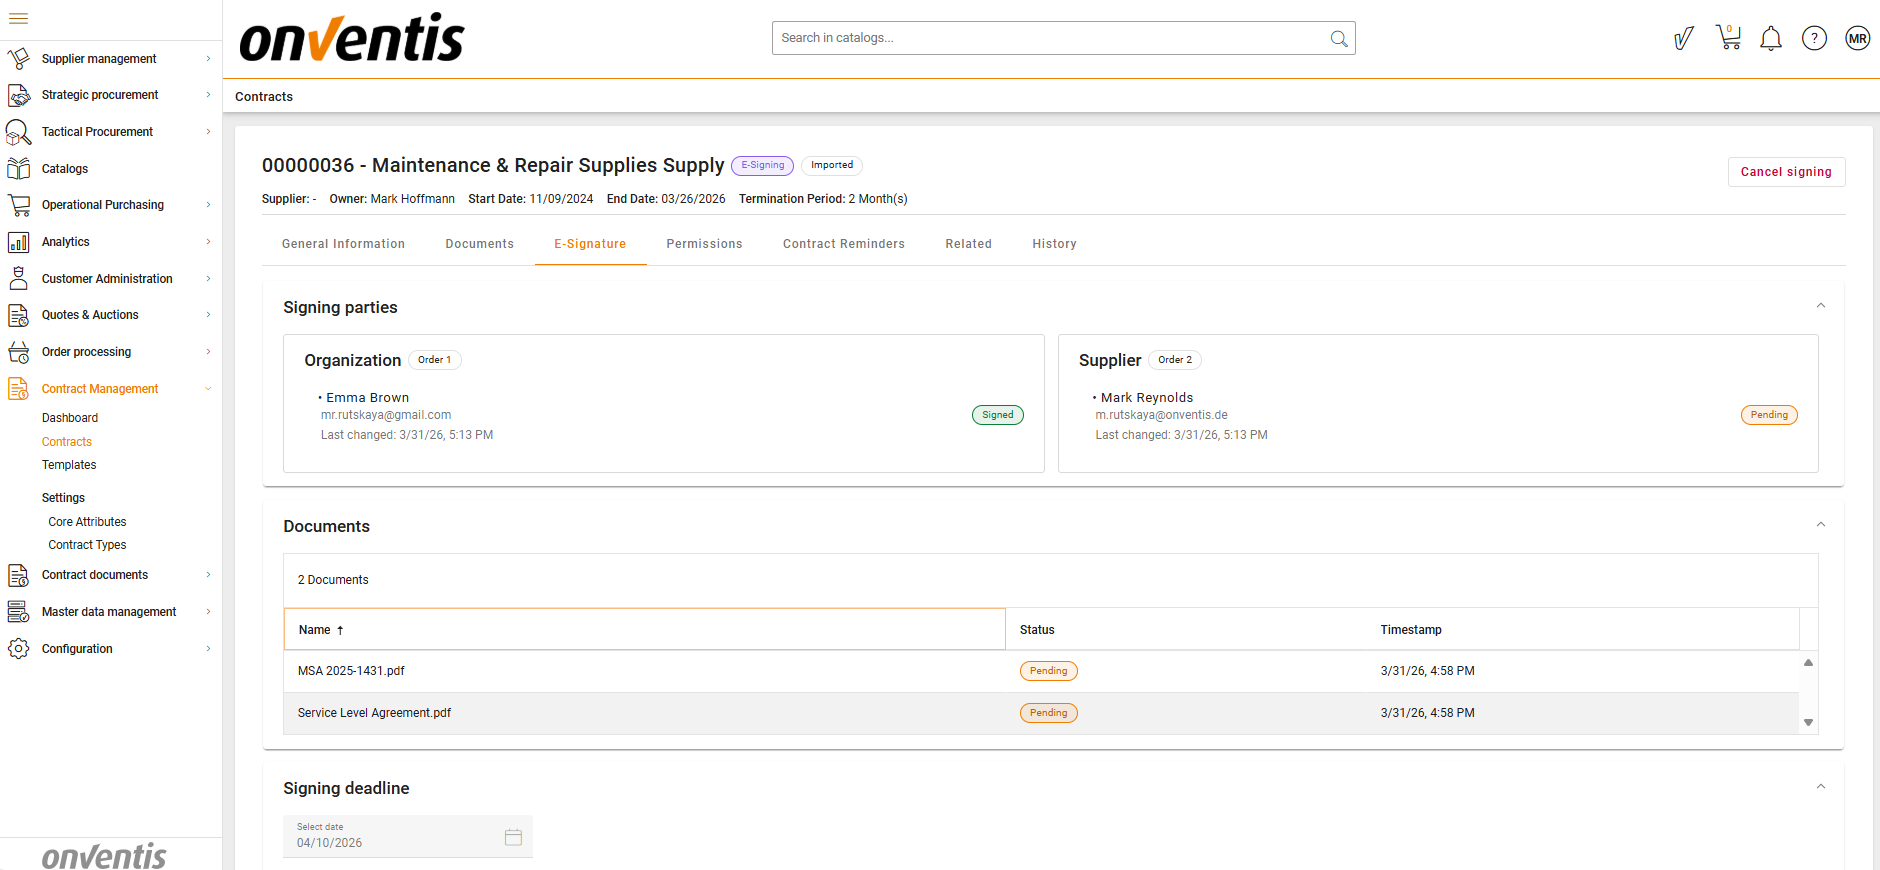Click the search magnifier icon
The height and width of the screenshot is (870, 1880).
pyautogui.click(x=1338, y=39)
